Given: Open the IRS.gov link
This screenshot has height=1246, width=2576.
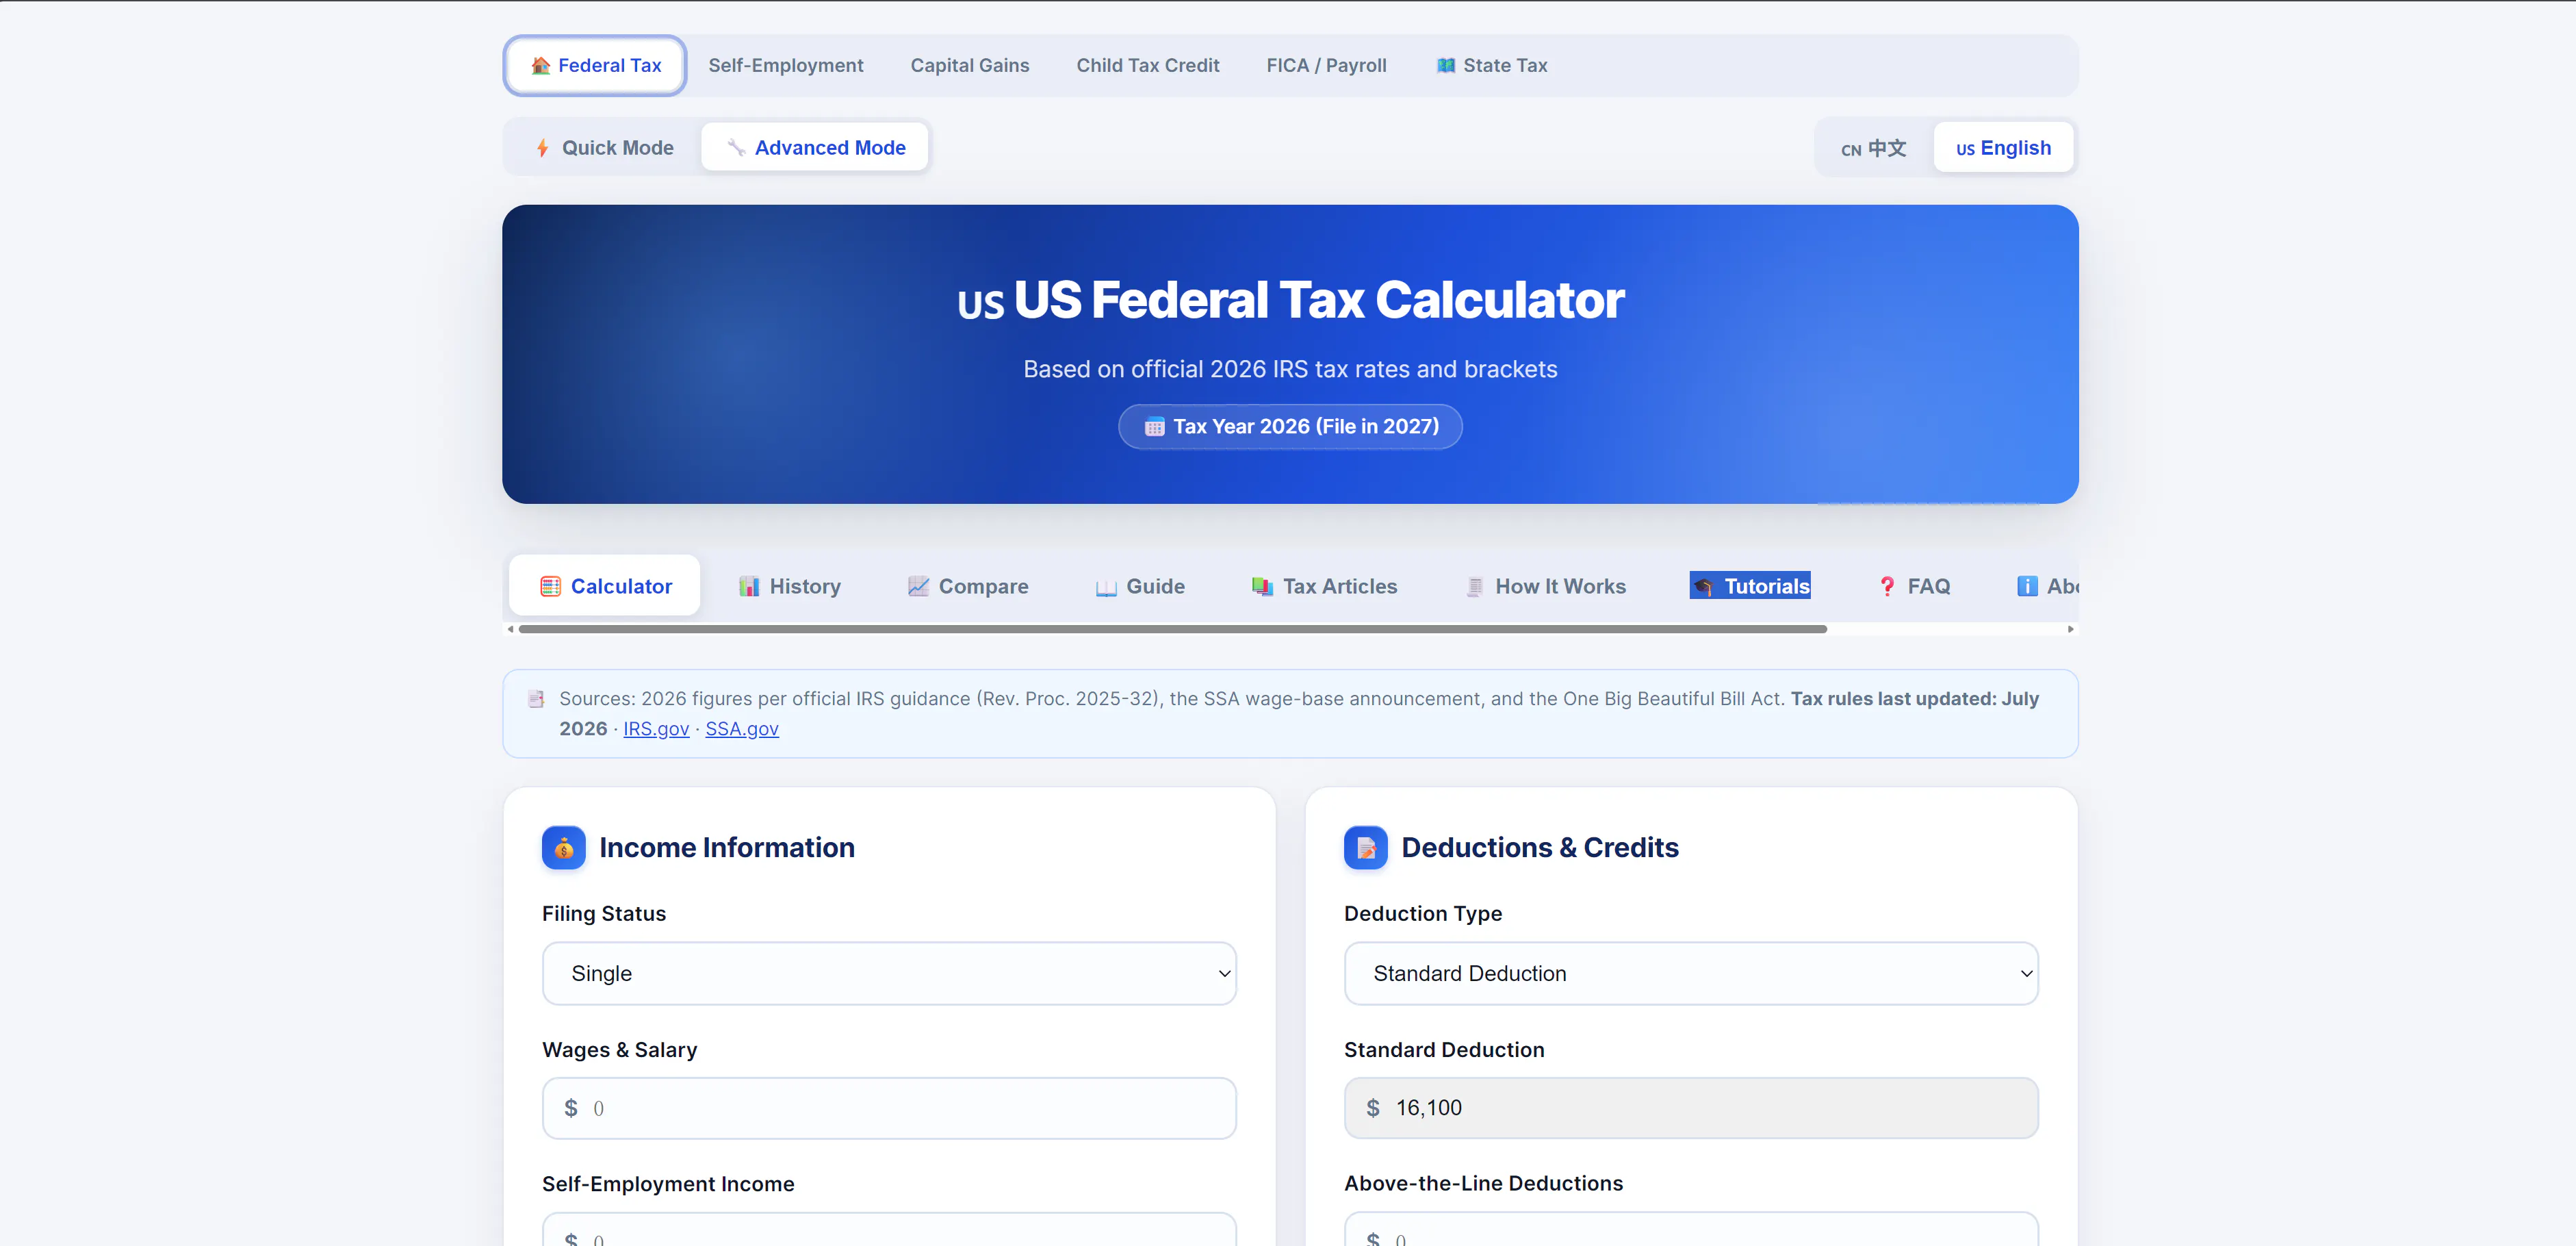Looking at the screenshot, I should click(656, 729).
